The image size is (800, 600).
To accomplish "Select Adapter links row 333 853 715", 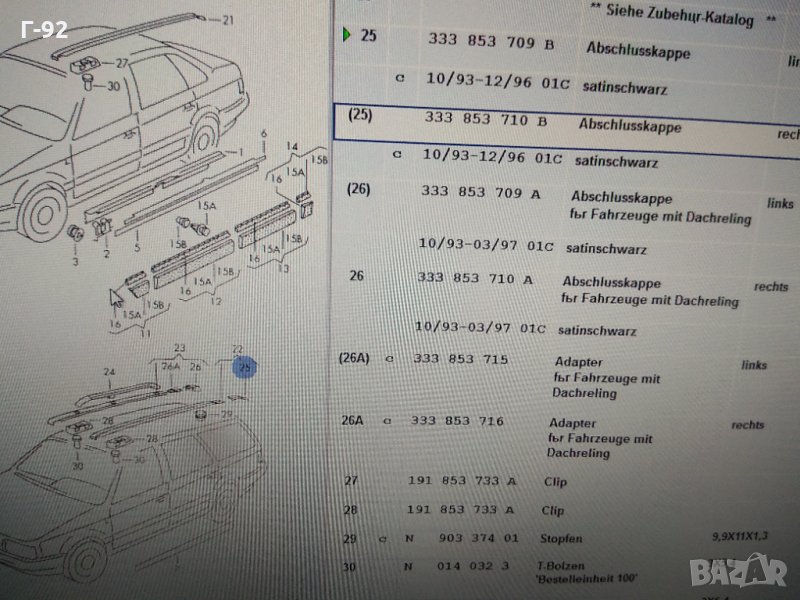I will tap(459, 359).
